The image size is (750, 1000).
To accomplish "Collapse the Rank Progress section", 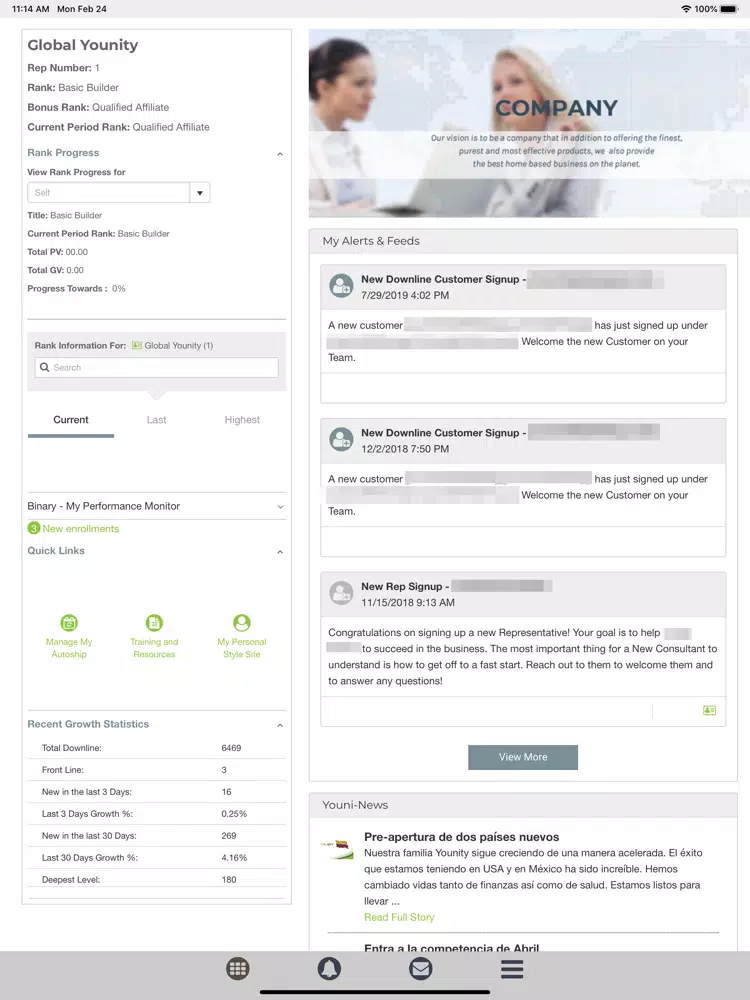I will 280,154.
